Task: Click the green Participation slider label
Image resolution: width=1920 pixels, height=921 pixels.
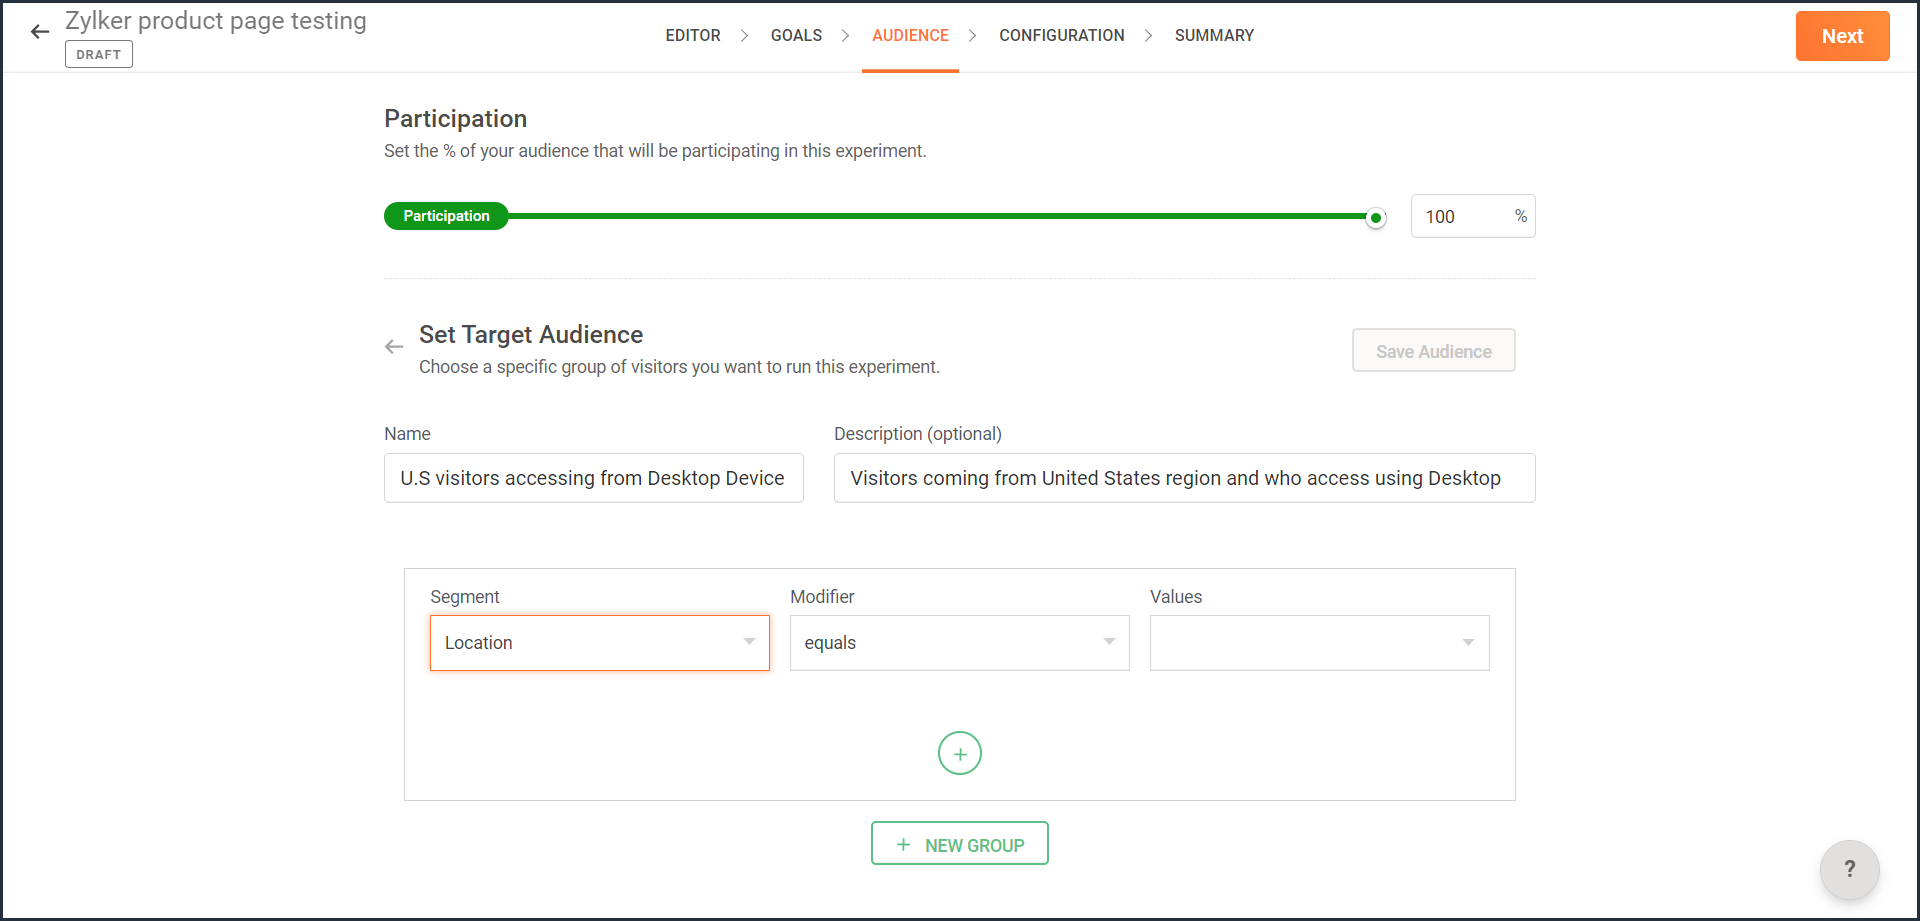Action: [x=446, y=216]
